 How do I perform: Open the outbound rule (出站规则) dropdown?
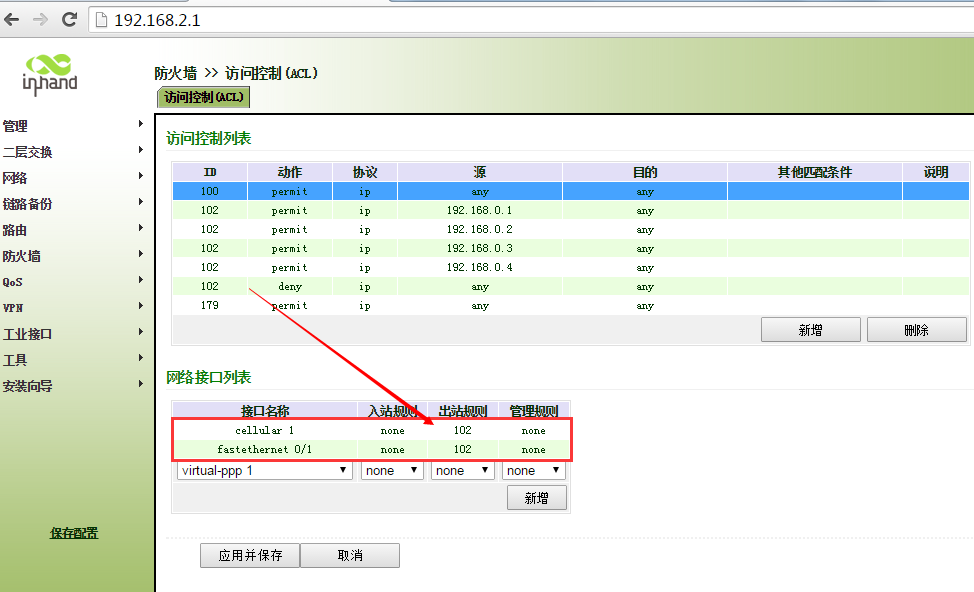pyautogui.click(x=462, y=470)
